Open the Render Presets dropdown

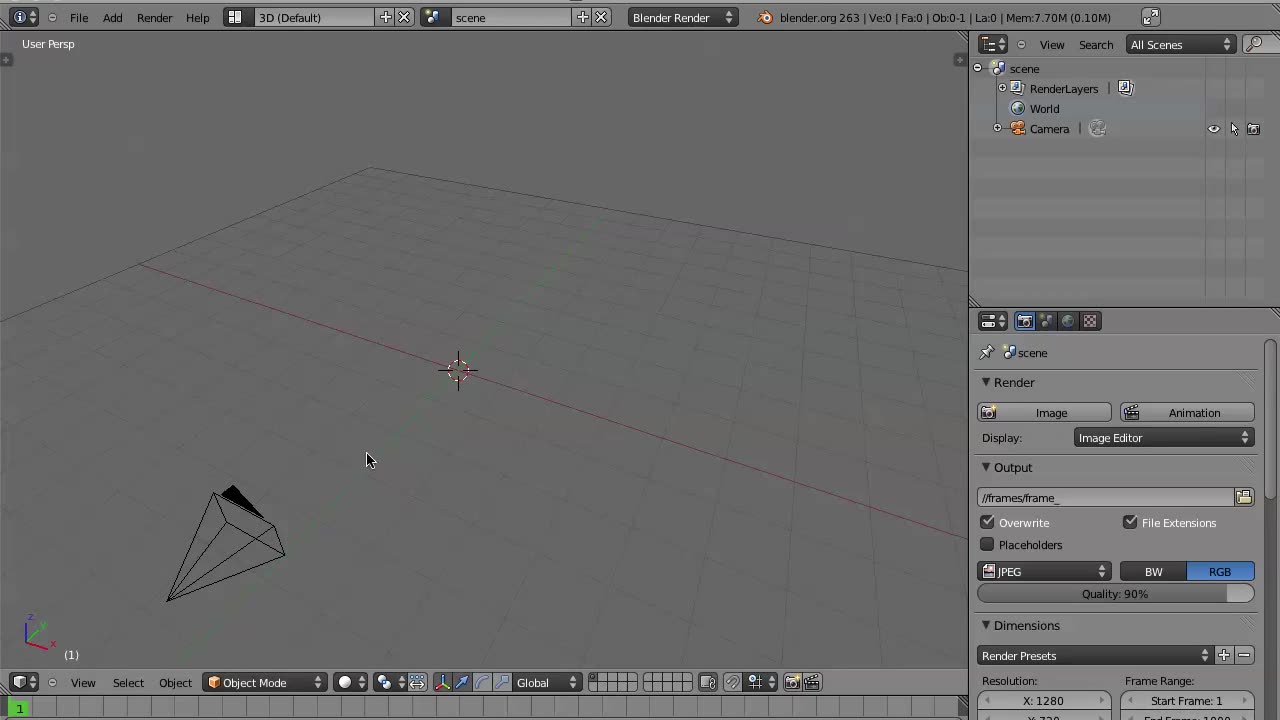(1095, 655)
